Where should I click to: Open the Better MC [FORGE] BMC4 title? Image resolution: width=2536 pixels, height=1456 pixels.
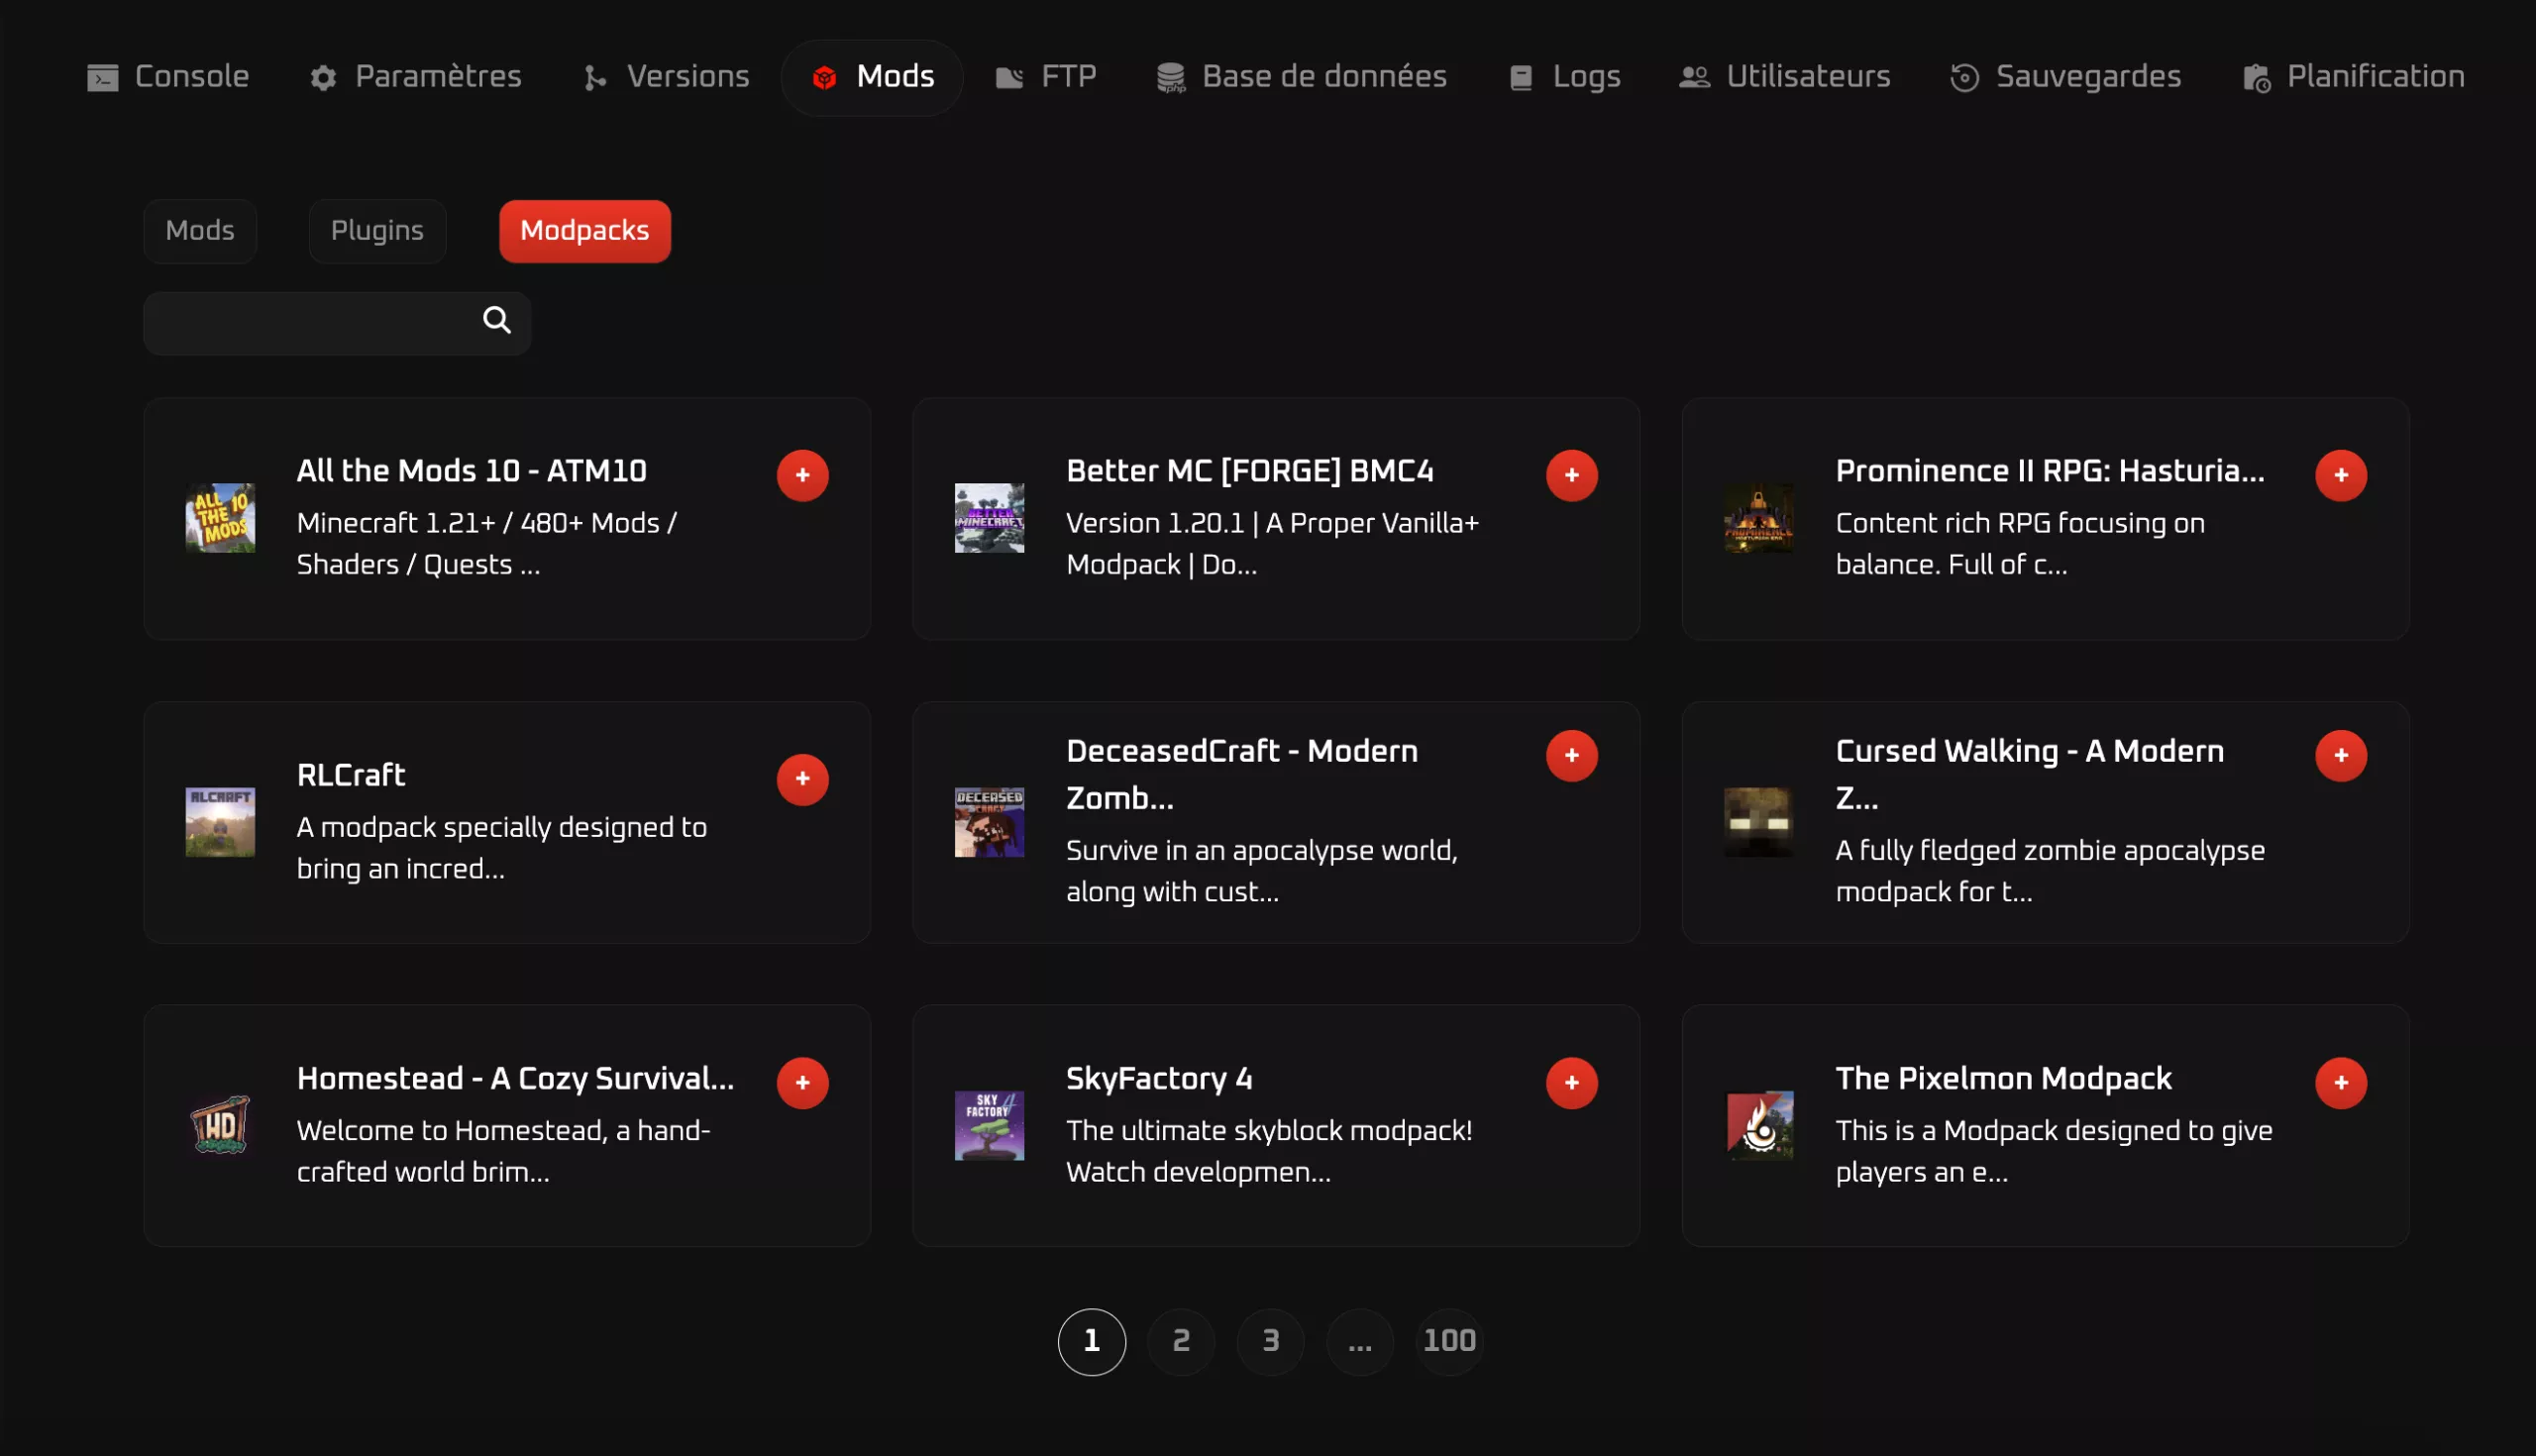[x=1250, y=471]
